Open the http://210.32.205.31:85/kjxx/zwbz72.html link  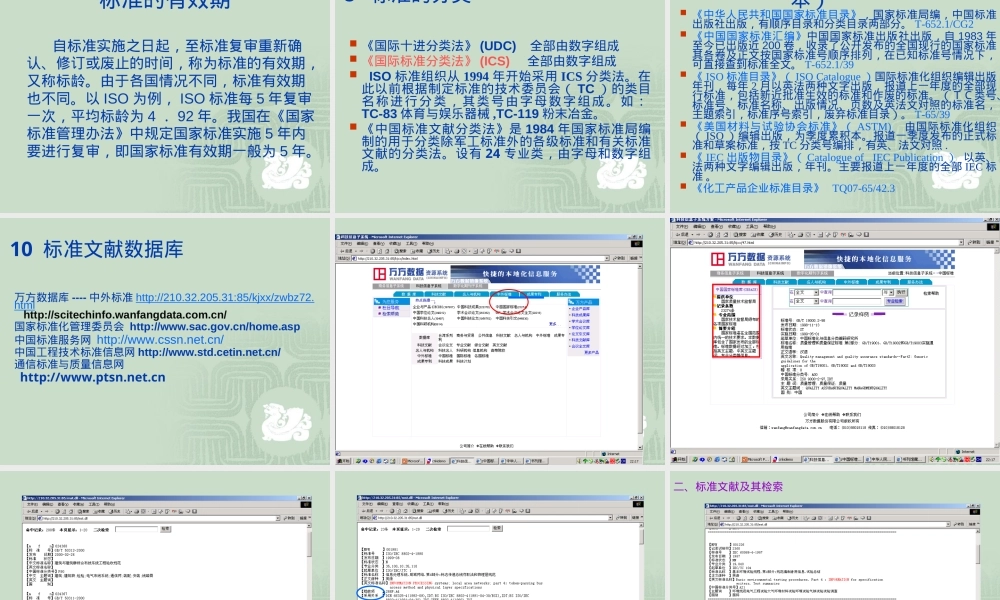click(225, 297)
